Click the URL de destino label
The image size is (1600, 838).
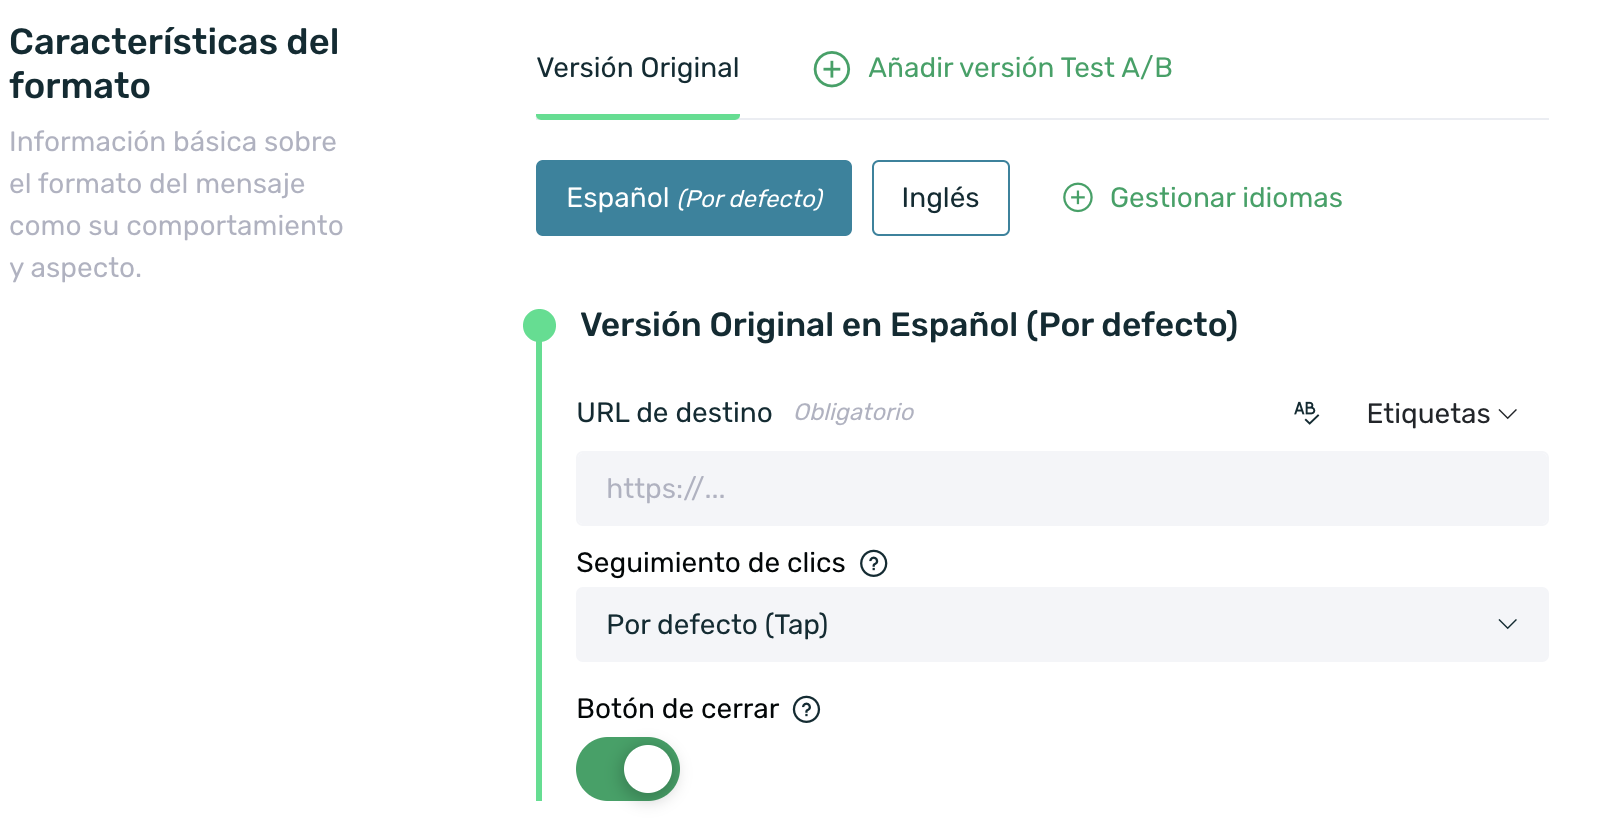[675, 413]
